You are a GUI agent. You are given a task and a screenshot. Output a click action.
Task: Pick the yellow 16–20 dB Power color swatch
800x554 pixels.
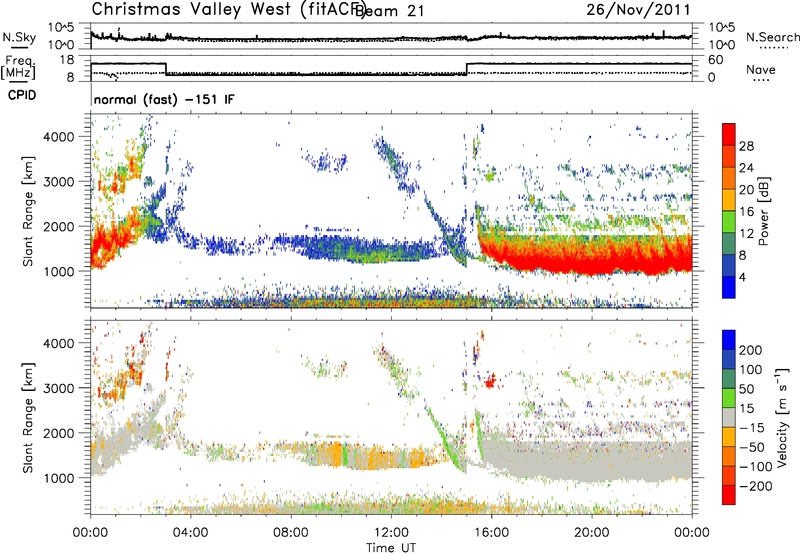click(x=729, y=199)
